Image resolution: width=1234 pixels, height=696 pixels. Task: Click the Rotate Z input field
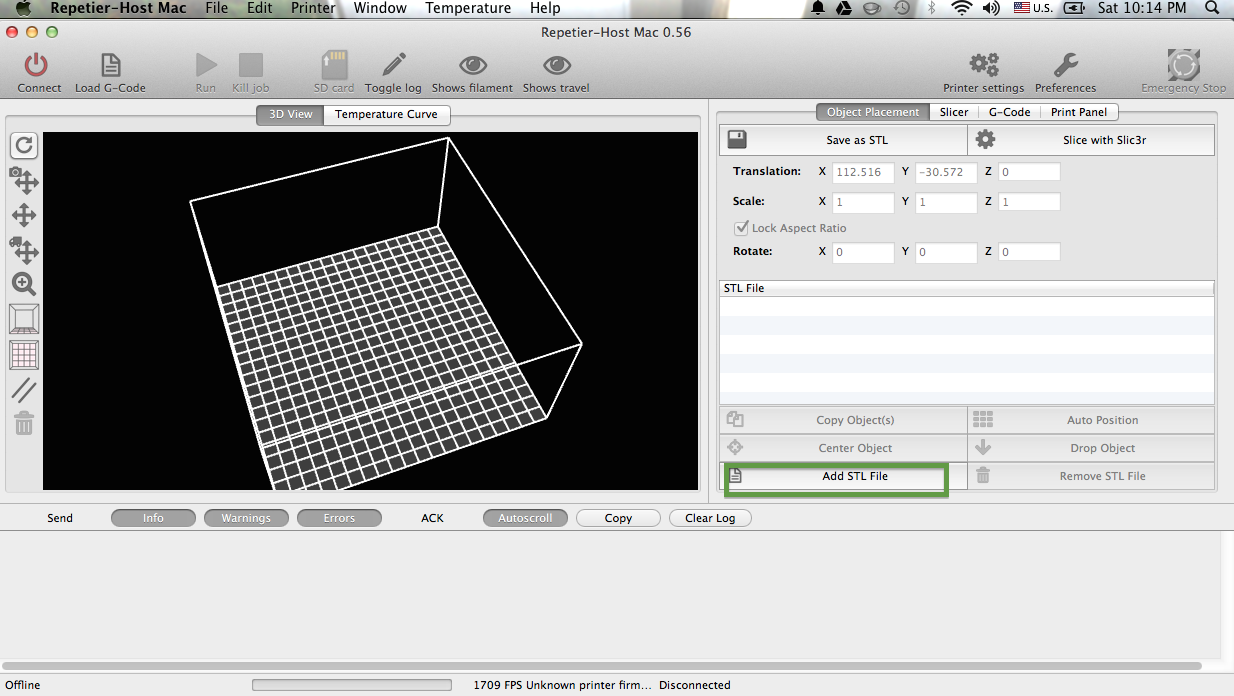tap(1029, 252)
